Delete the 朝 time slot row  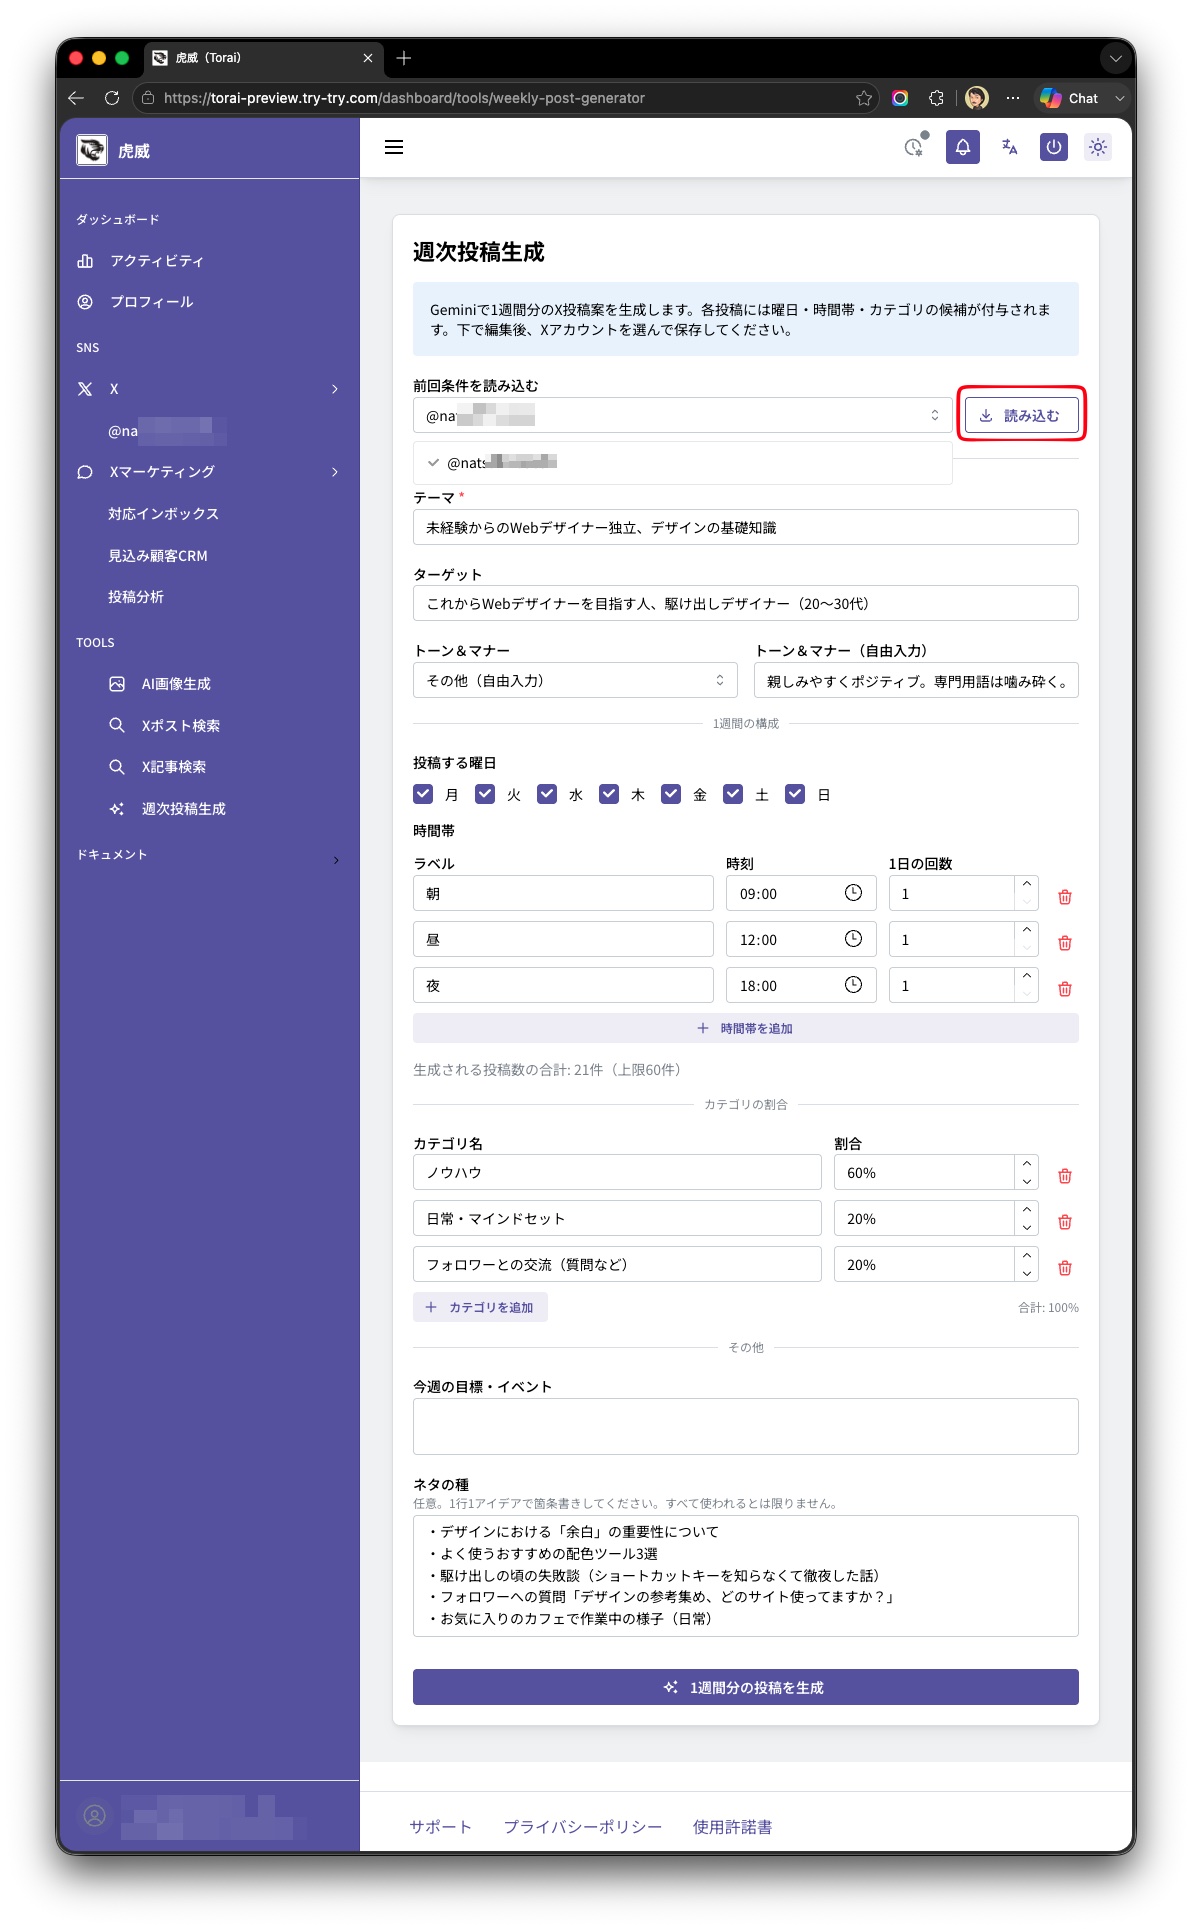point(1065,897)
